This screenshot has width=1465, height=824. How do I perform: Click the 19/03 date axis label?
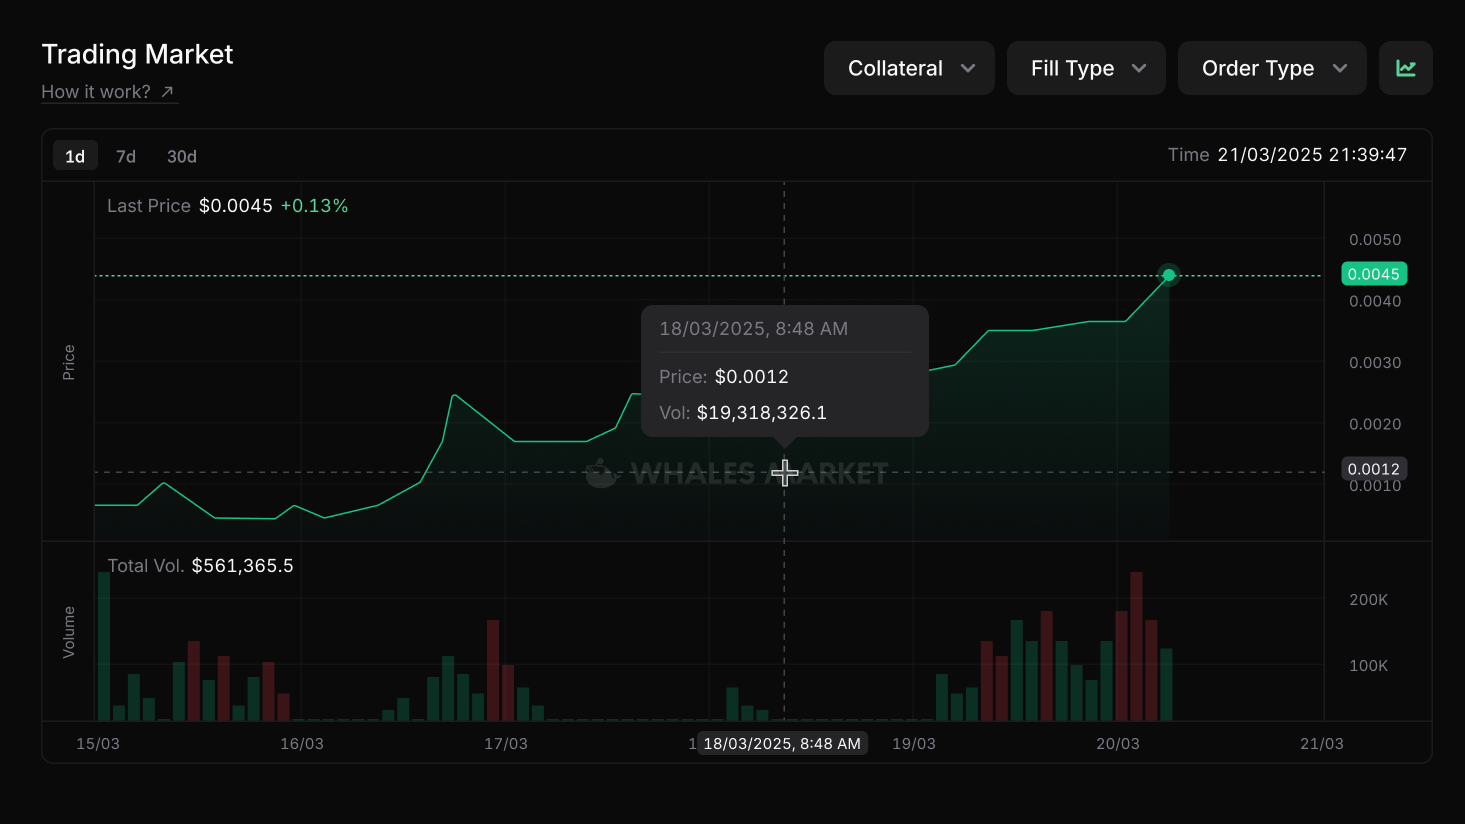914,744
